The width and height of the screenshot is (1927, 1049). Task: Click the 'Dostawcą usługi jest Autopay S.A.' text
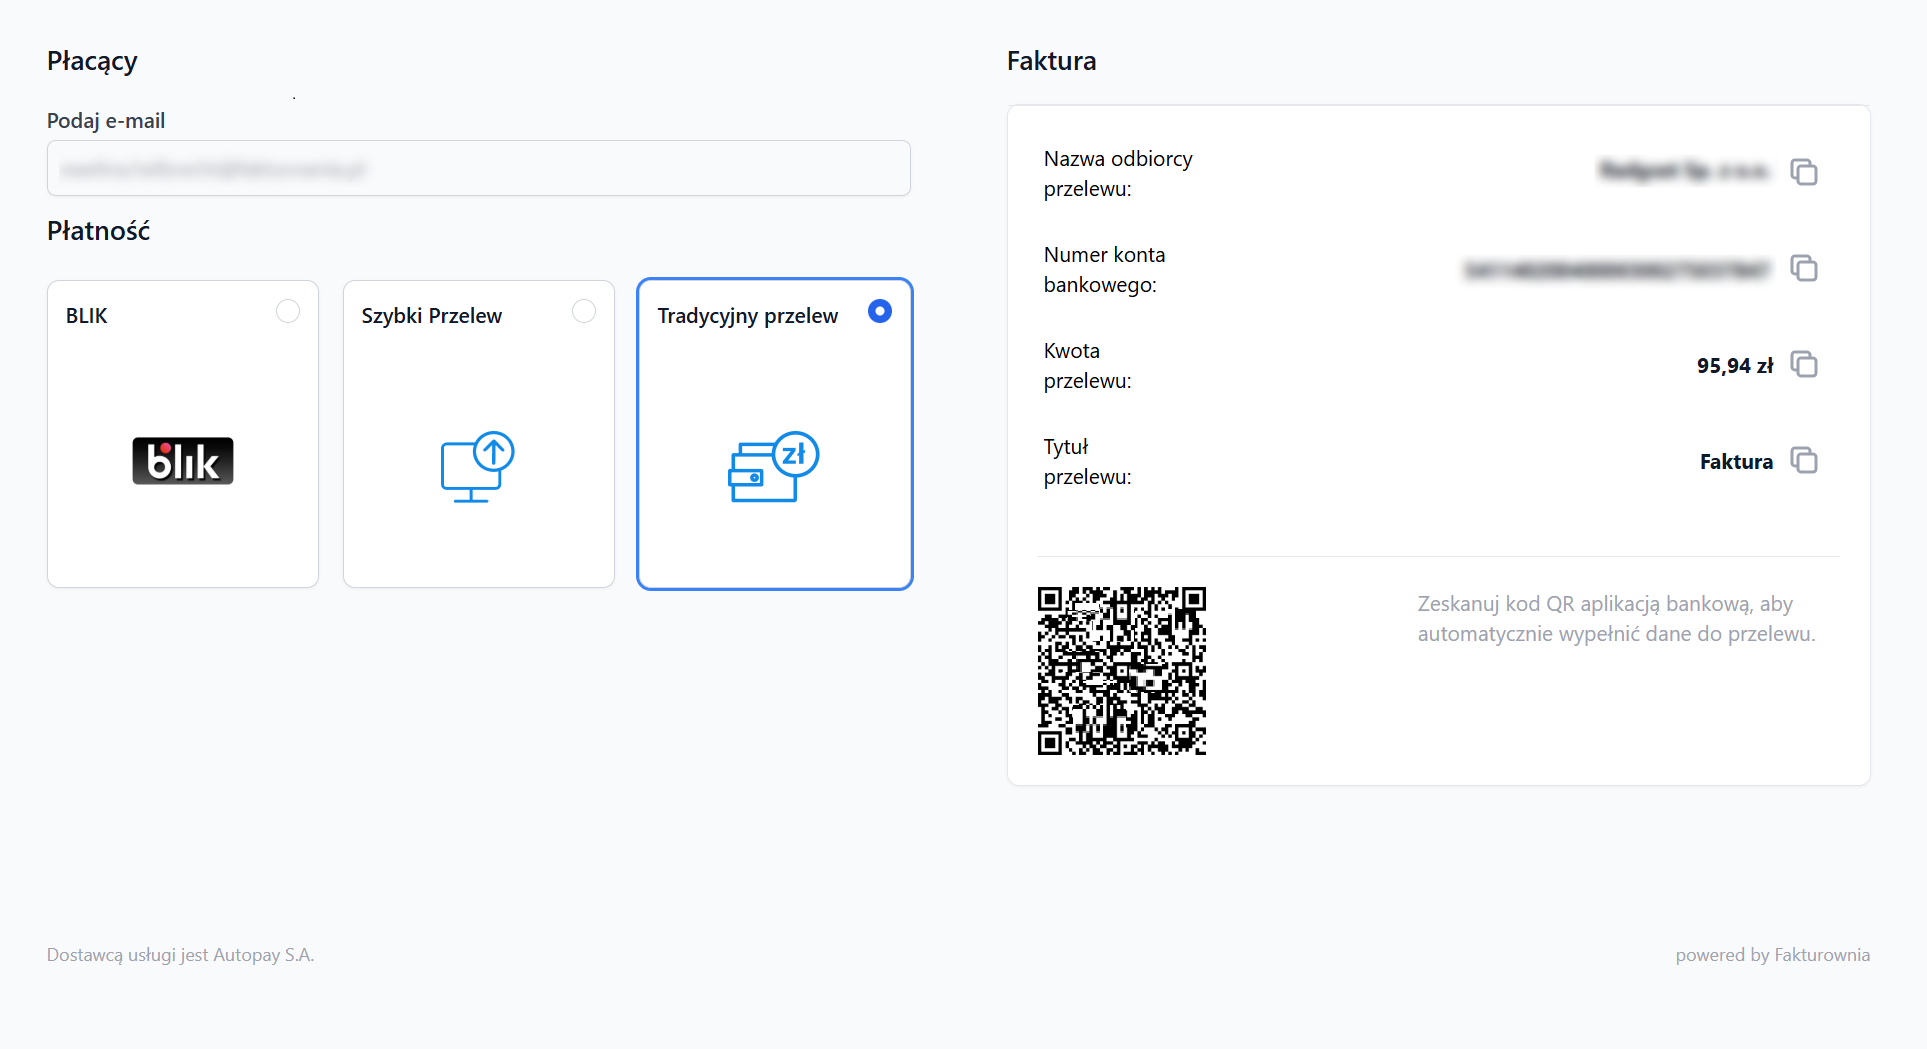click(180, 955)
